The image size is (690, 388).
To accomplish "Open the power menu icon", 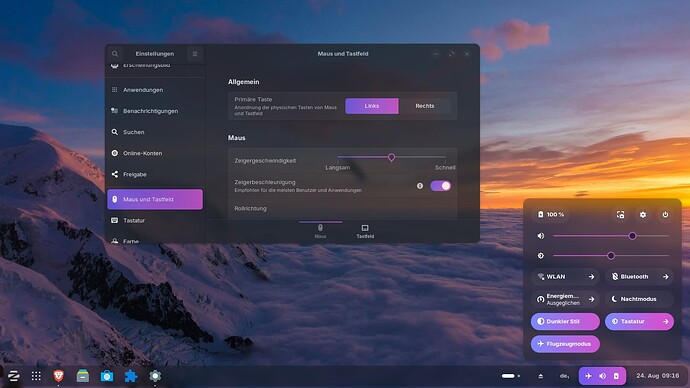I will [665, 215].
